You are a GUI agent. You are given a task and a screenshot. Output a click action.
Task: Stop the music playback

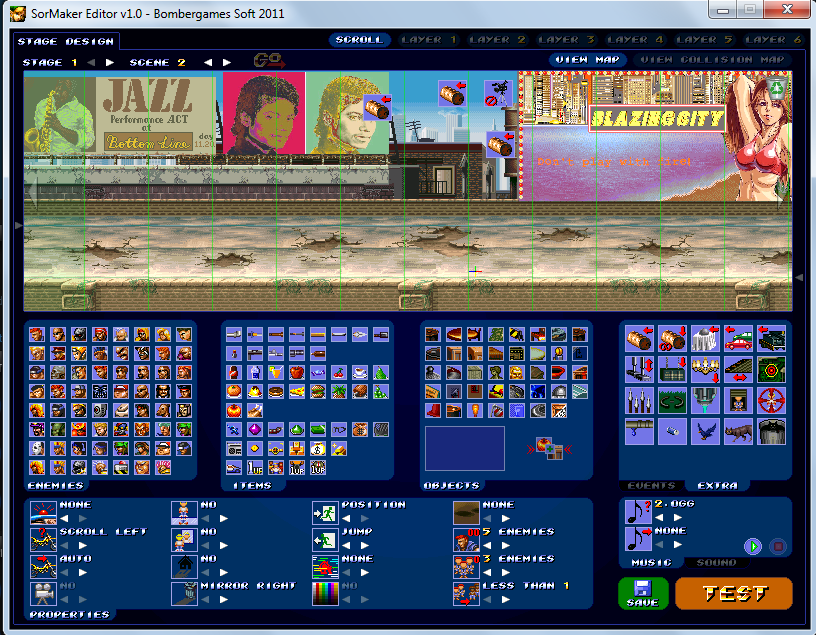click(x=778, y=546)
